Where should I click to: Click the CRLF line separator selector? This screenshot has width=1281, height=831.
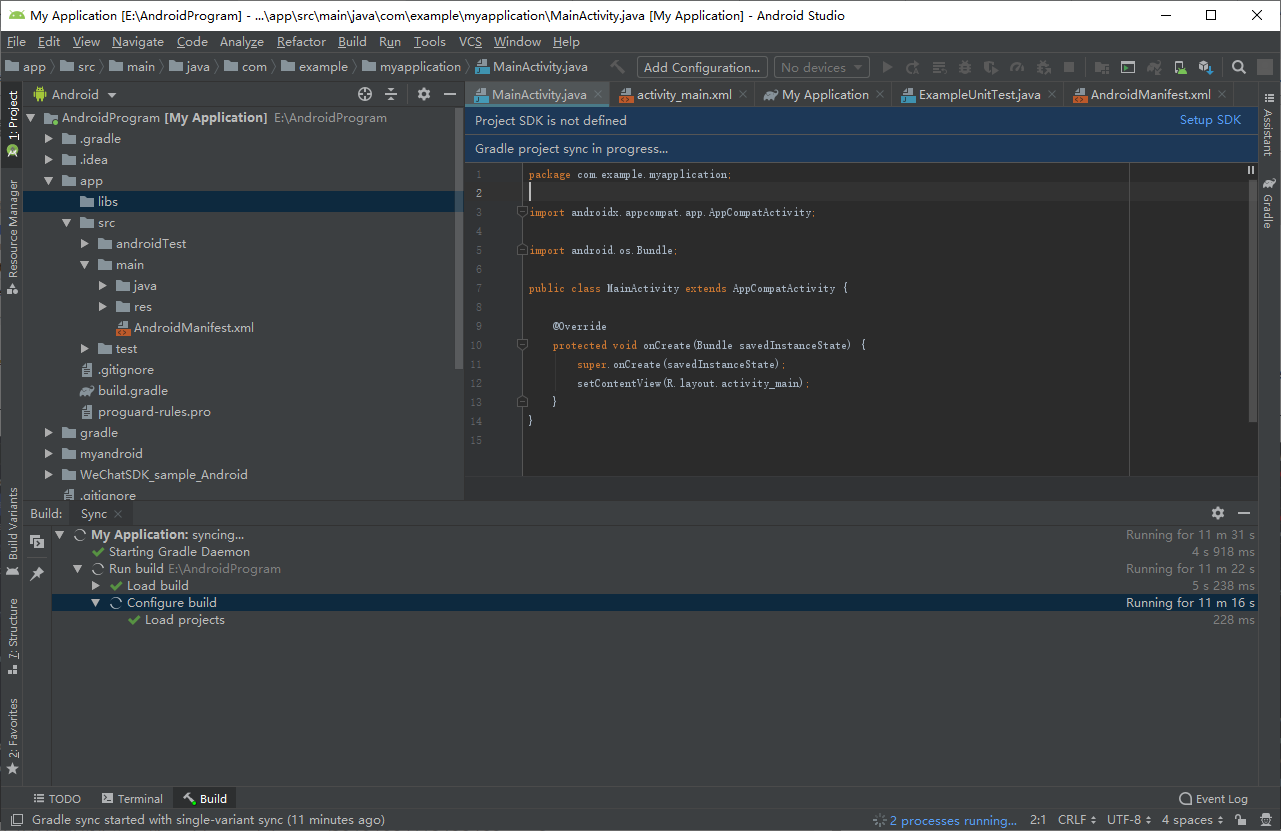tap(1077, 820)
